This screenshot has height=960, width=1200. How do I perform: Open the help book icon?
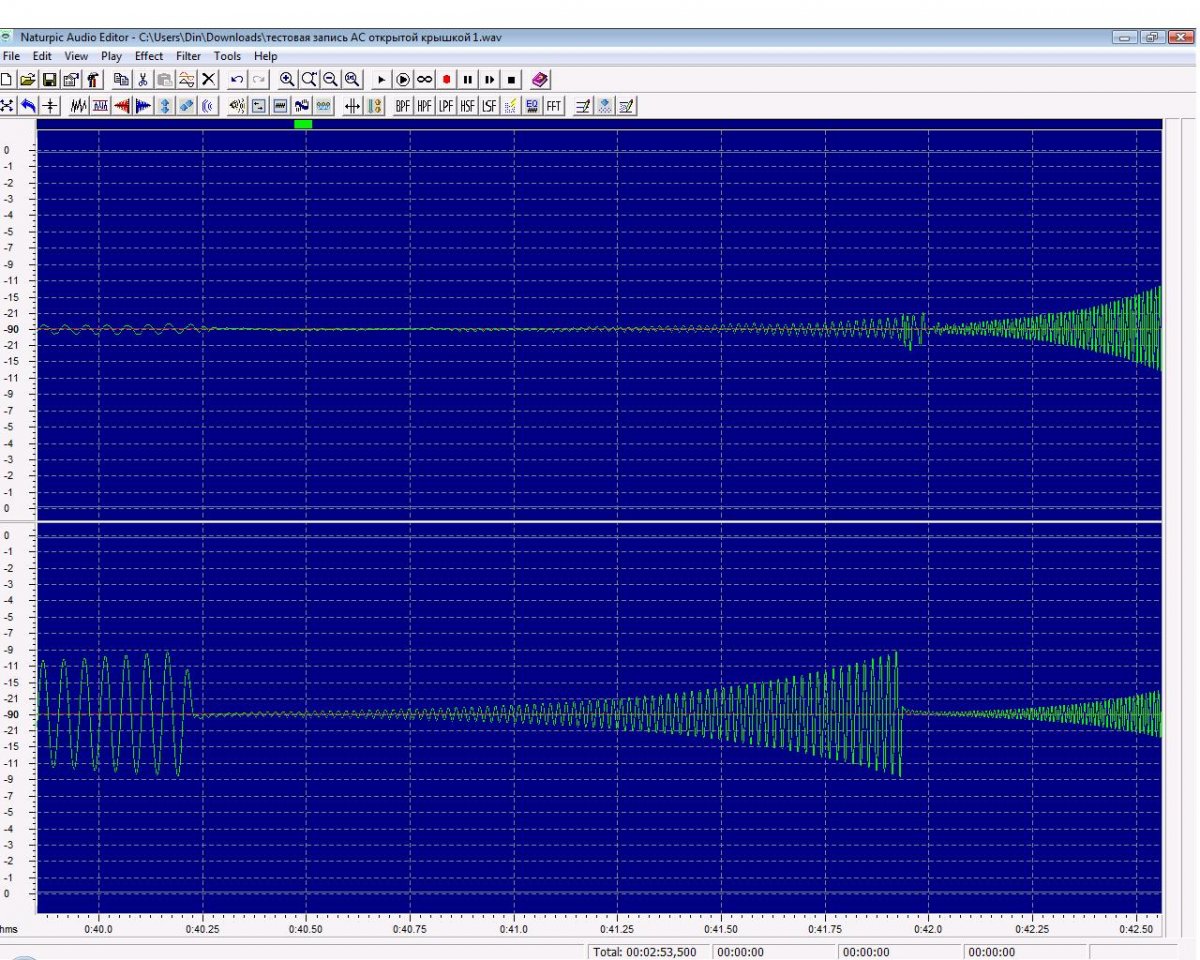tap(540, 79)
